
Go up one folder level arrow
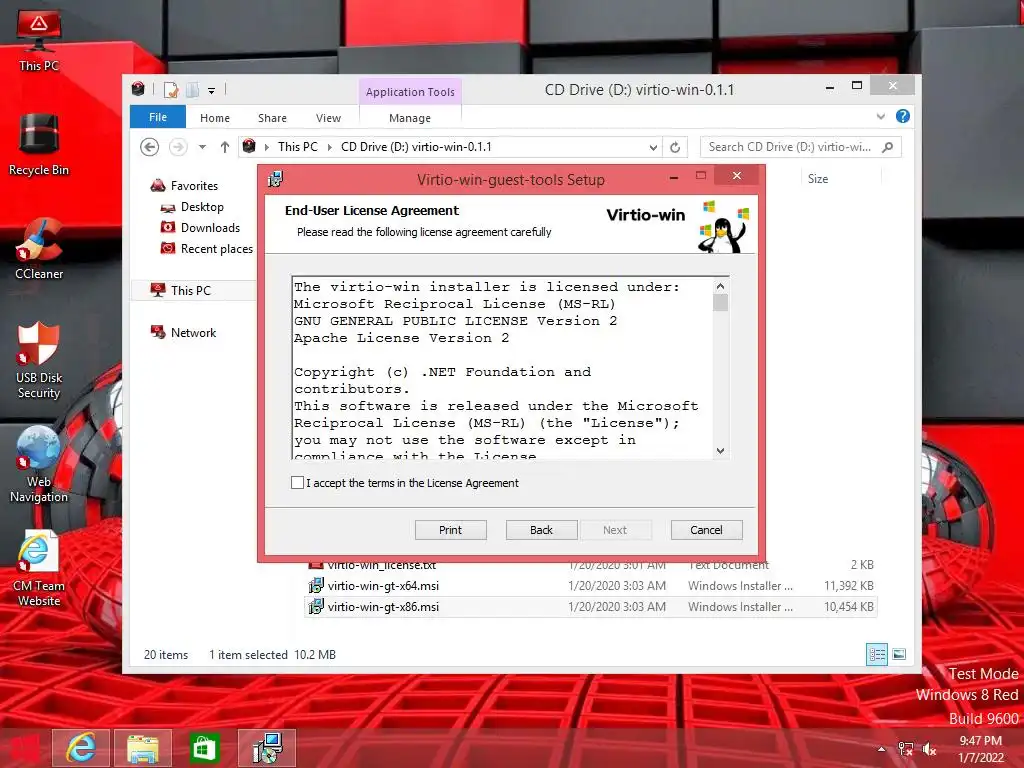coord(225,147)
